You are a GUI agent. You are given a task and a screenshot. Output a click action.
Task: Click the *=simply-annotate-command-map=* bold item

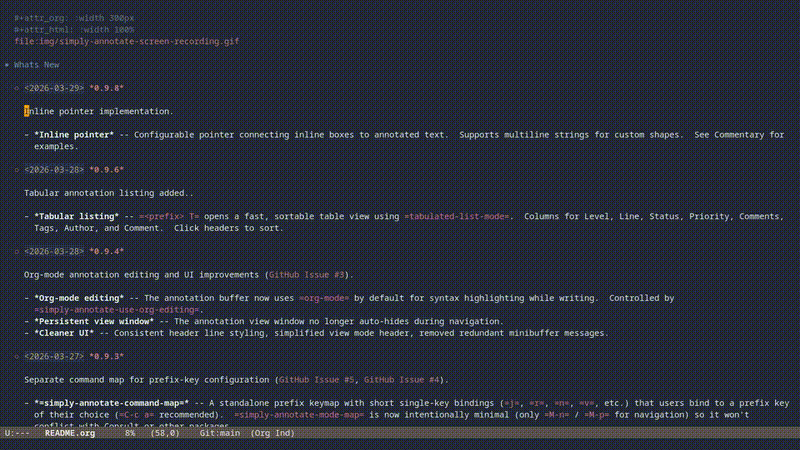pos(112,404)
